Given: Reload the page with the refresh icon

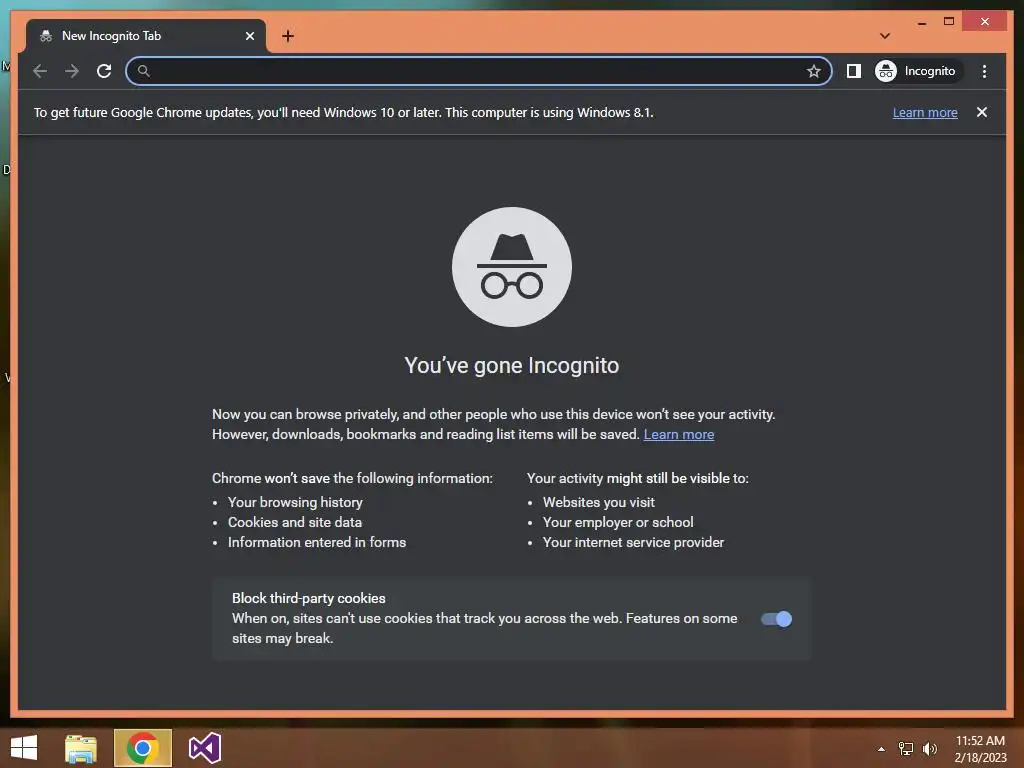Looking at the screenshot, I should click(104, 71).
